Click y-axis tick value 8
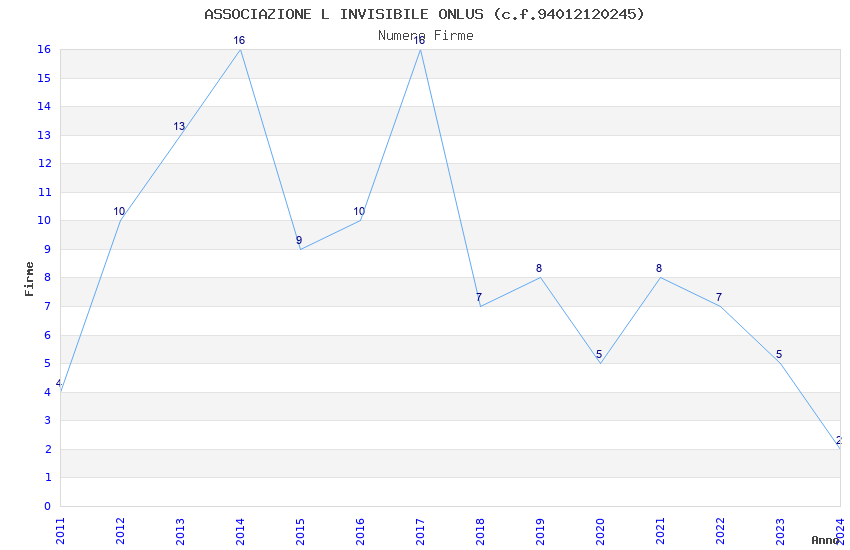The image size is (850, 550). 47,277
